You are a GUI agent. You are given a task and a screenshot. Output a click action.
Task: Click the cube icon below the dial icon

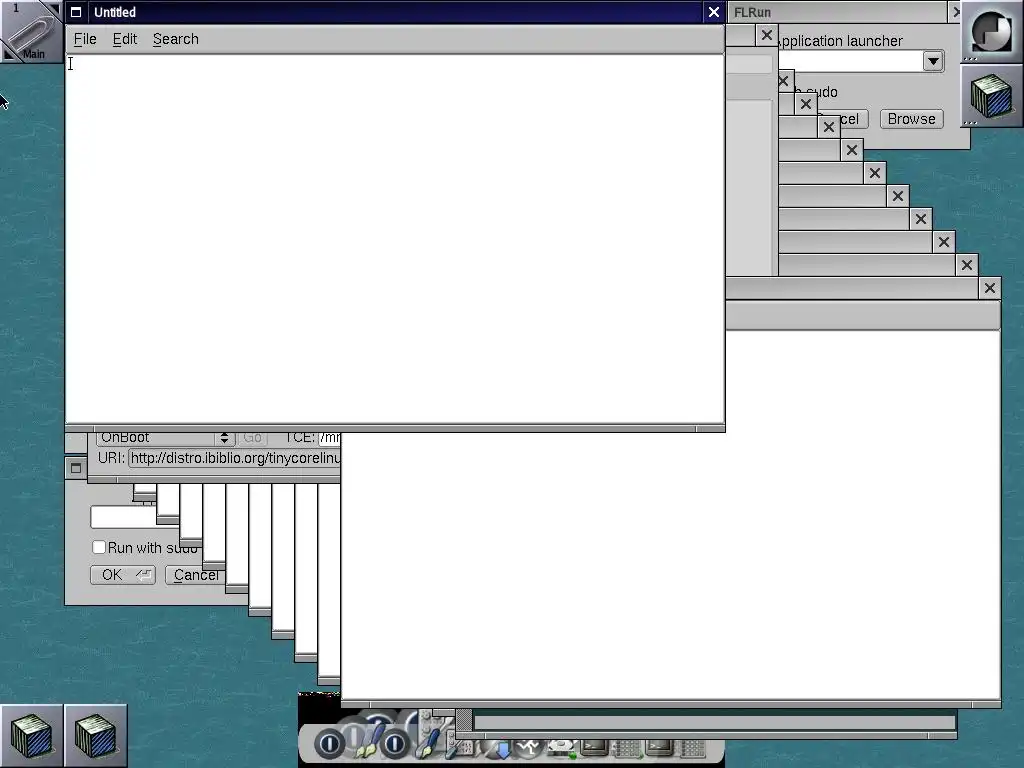991,95
